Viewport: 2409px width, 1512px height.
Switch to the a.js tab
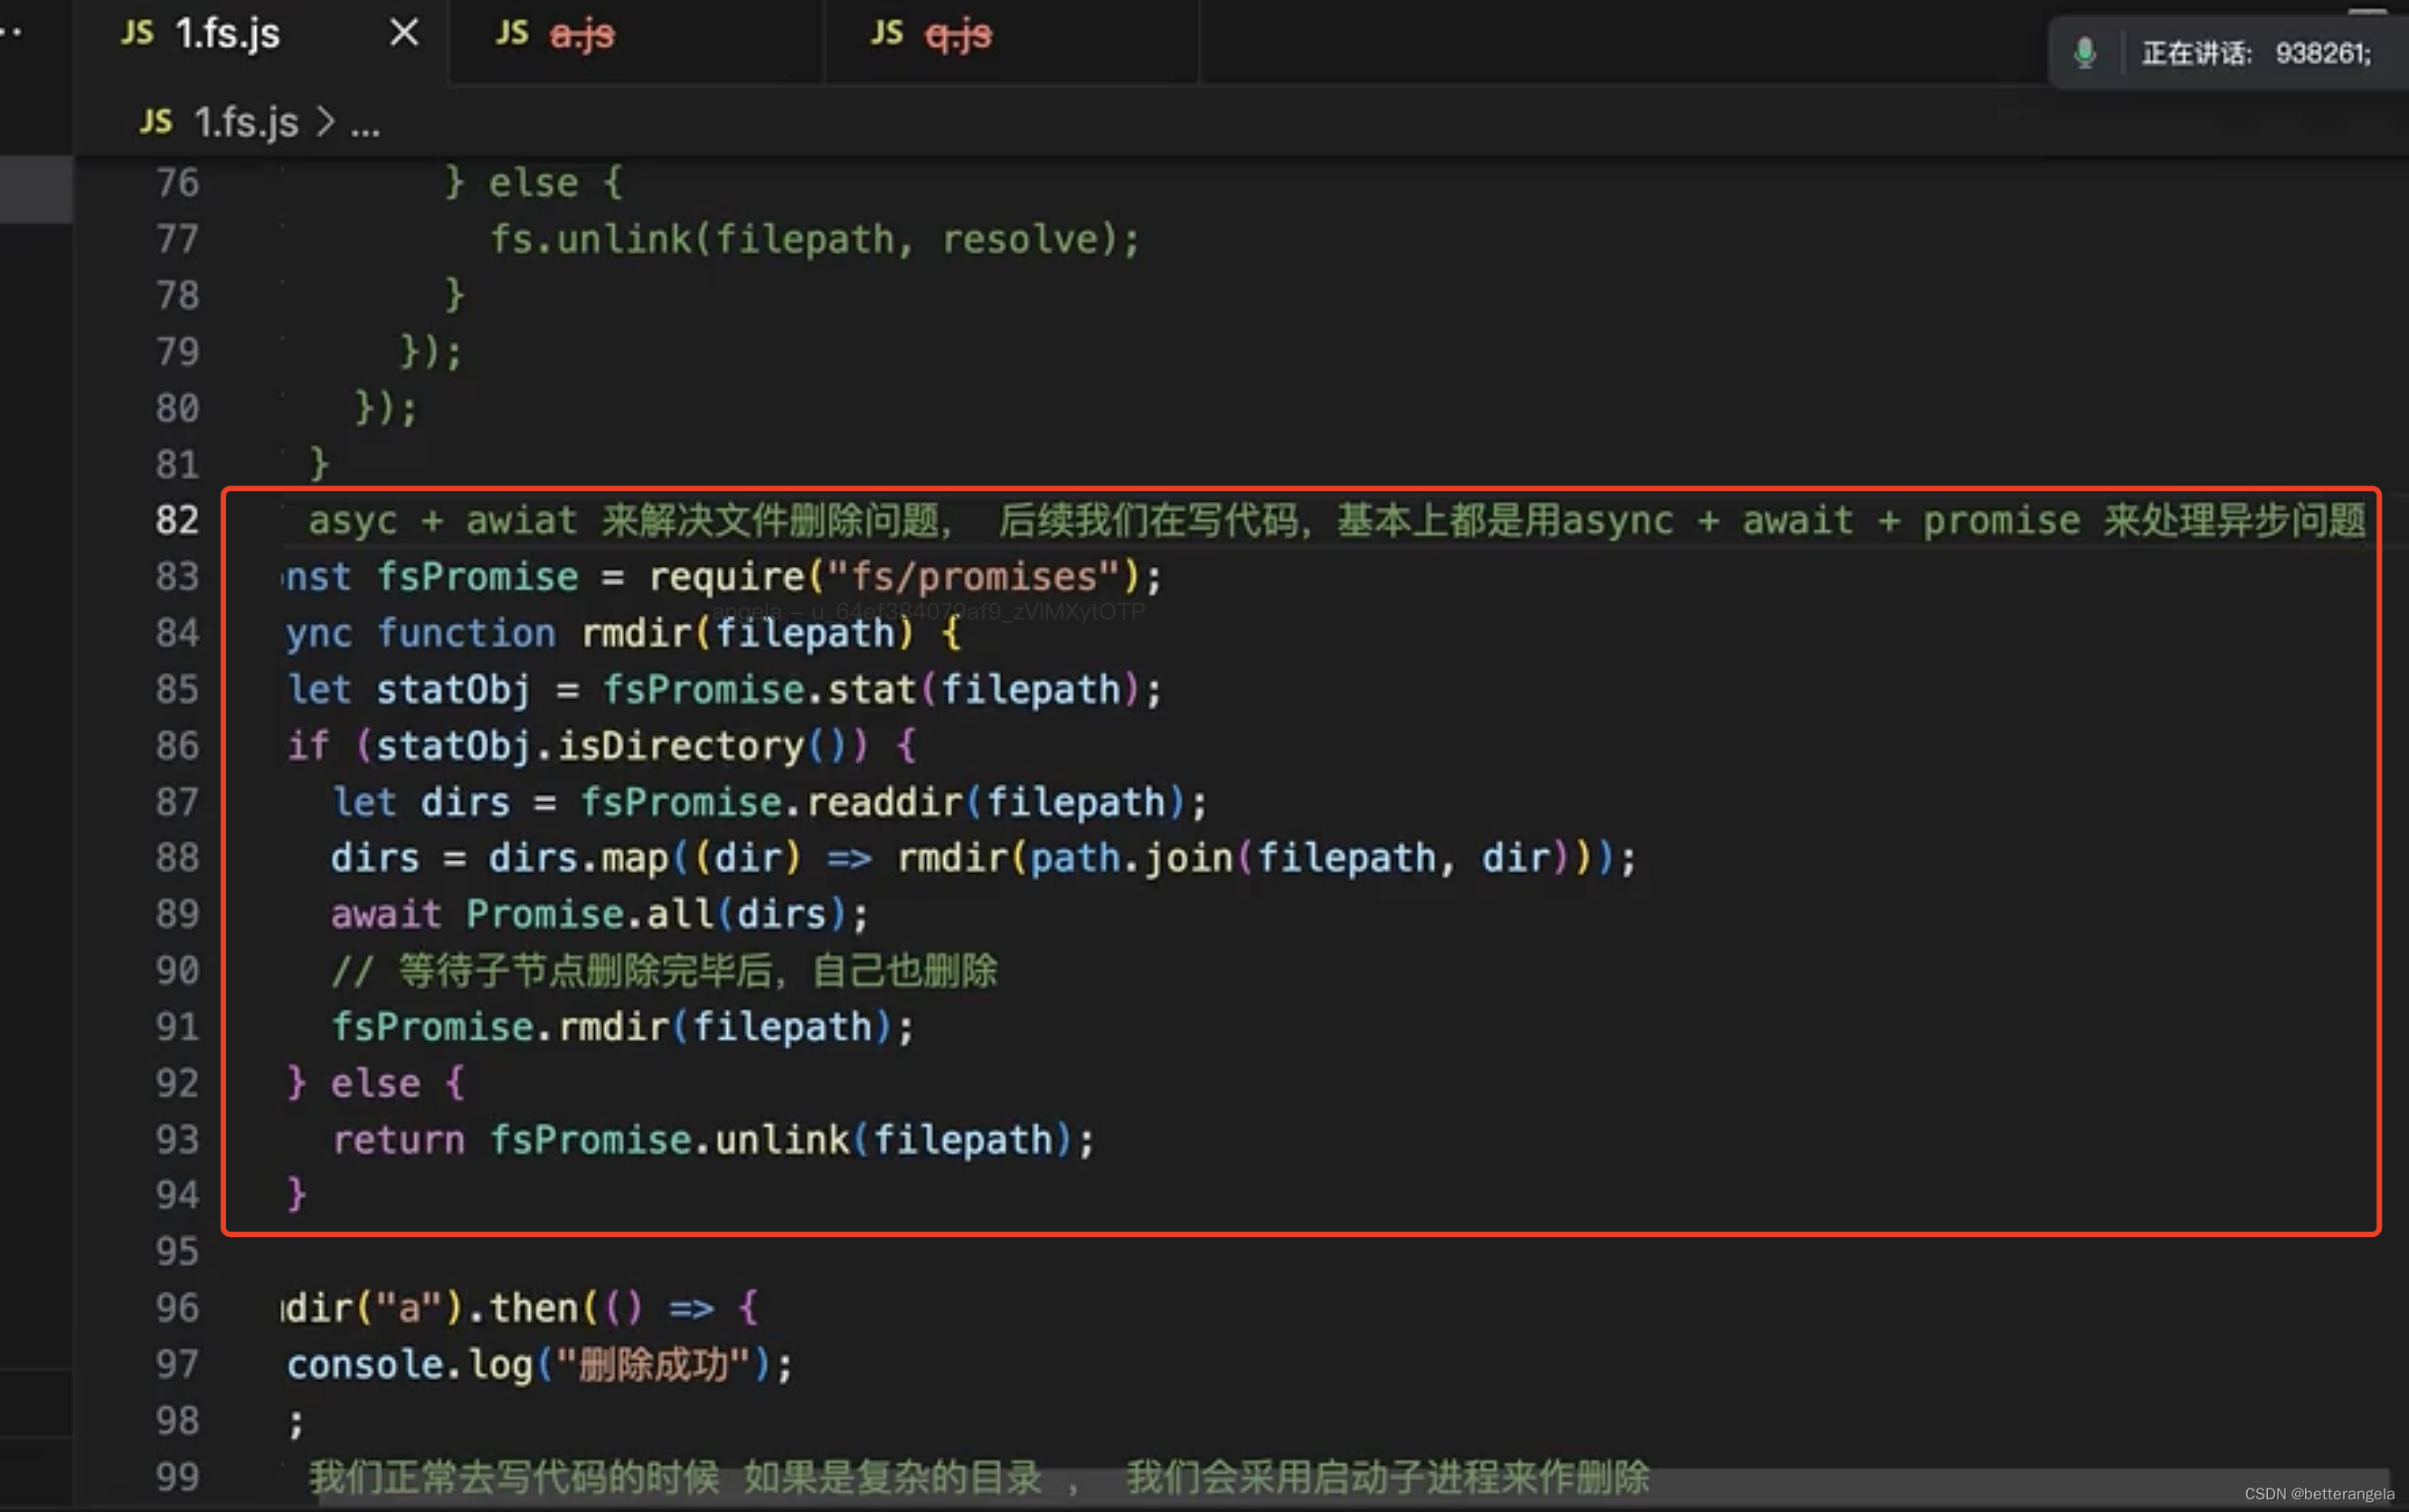582,35
